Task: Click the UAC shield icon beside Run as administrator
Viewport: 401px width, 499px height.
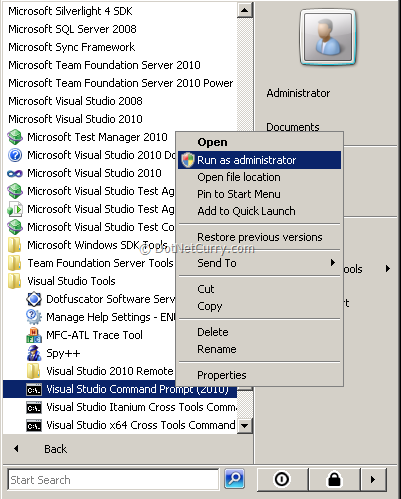Action: (x=188, y=160)
